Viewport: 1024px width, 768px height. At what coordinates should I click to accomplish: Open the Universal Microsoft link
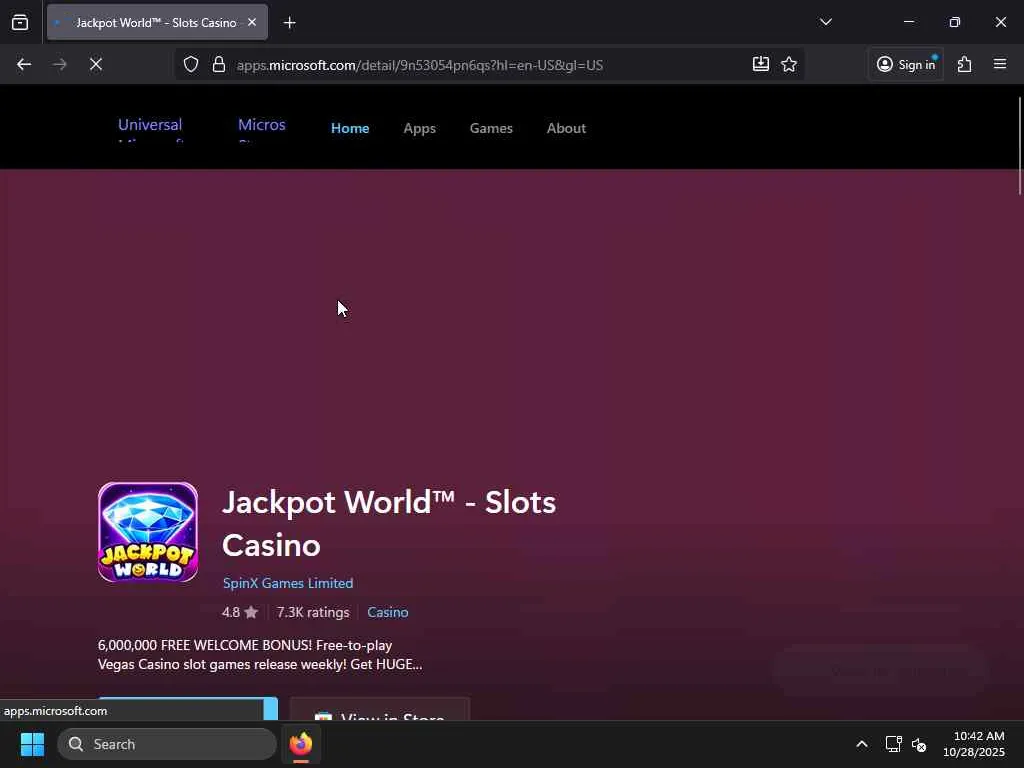(x=150, y=129)
